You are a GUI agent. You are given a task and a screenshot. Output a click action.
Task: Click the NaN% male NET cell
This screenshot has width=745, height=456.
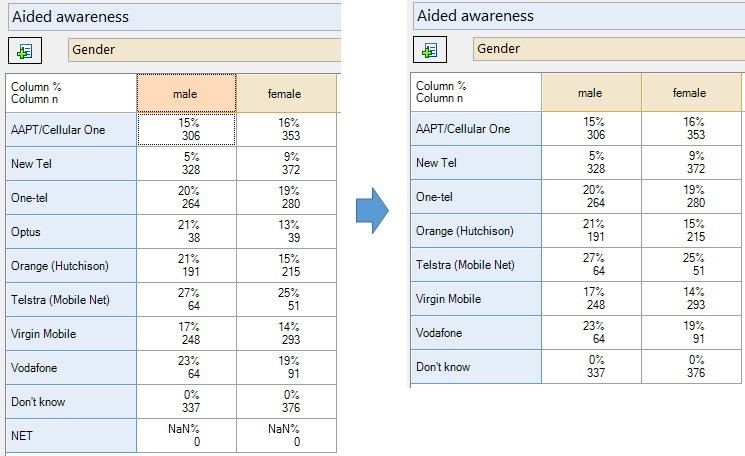click(186, 436)
